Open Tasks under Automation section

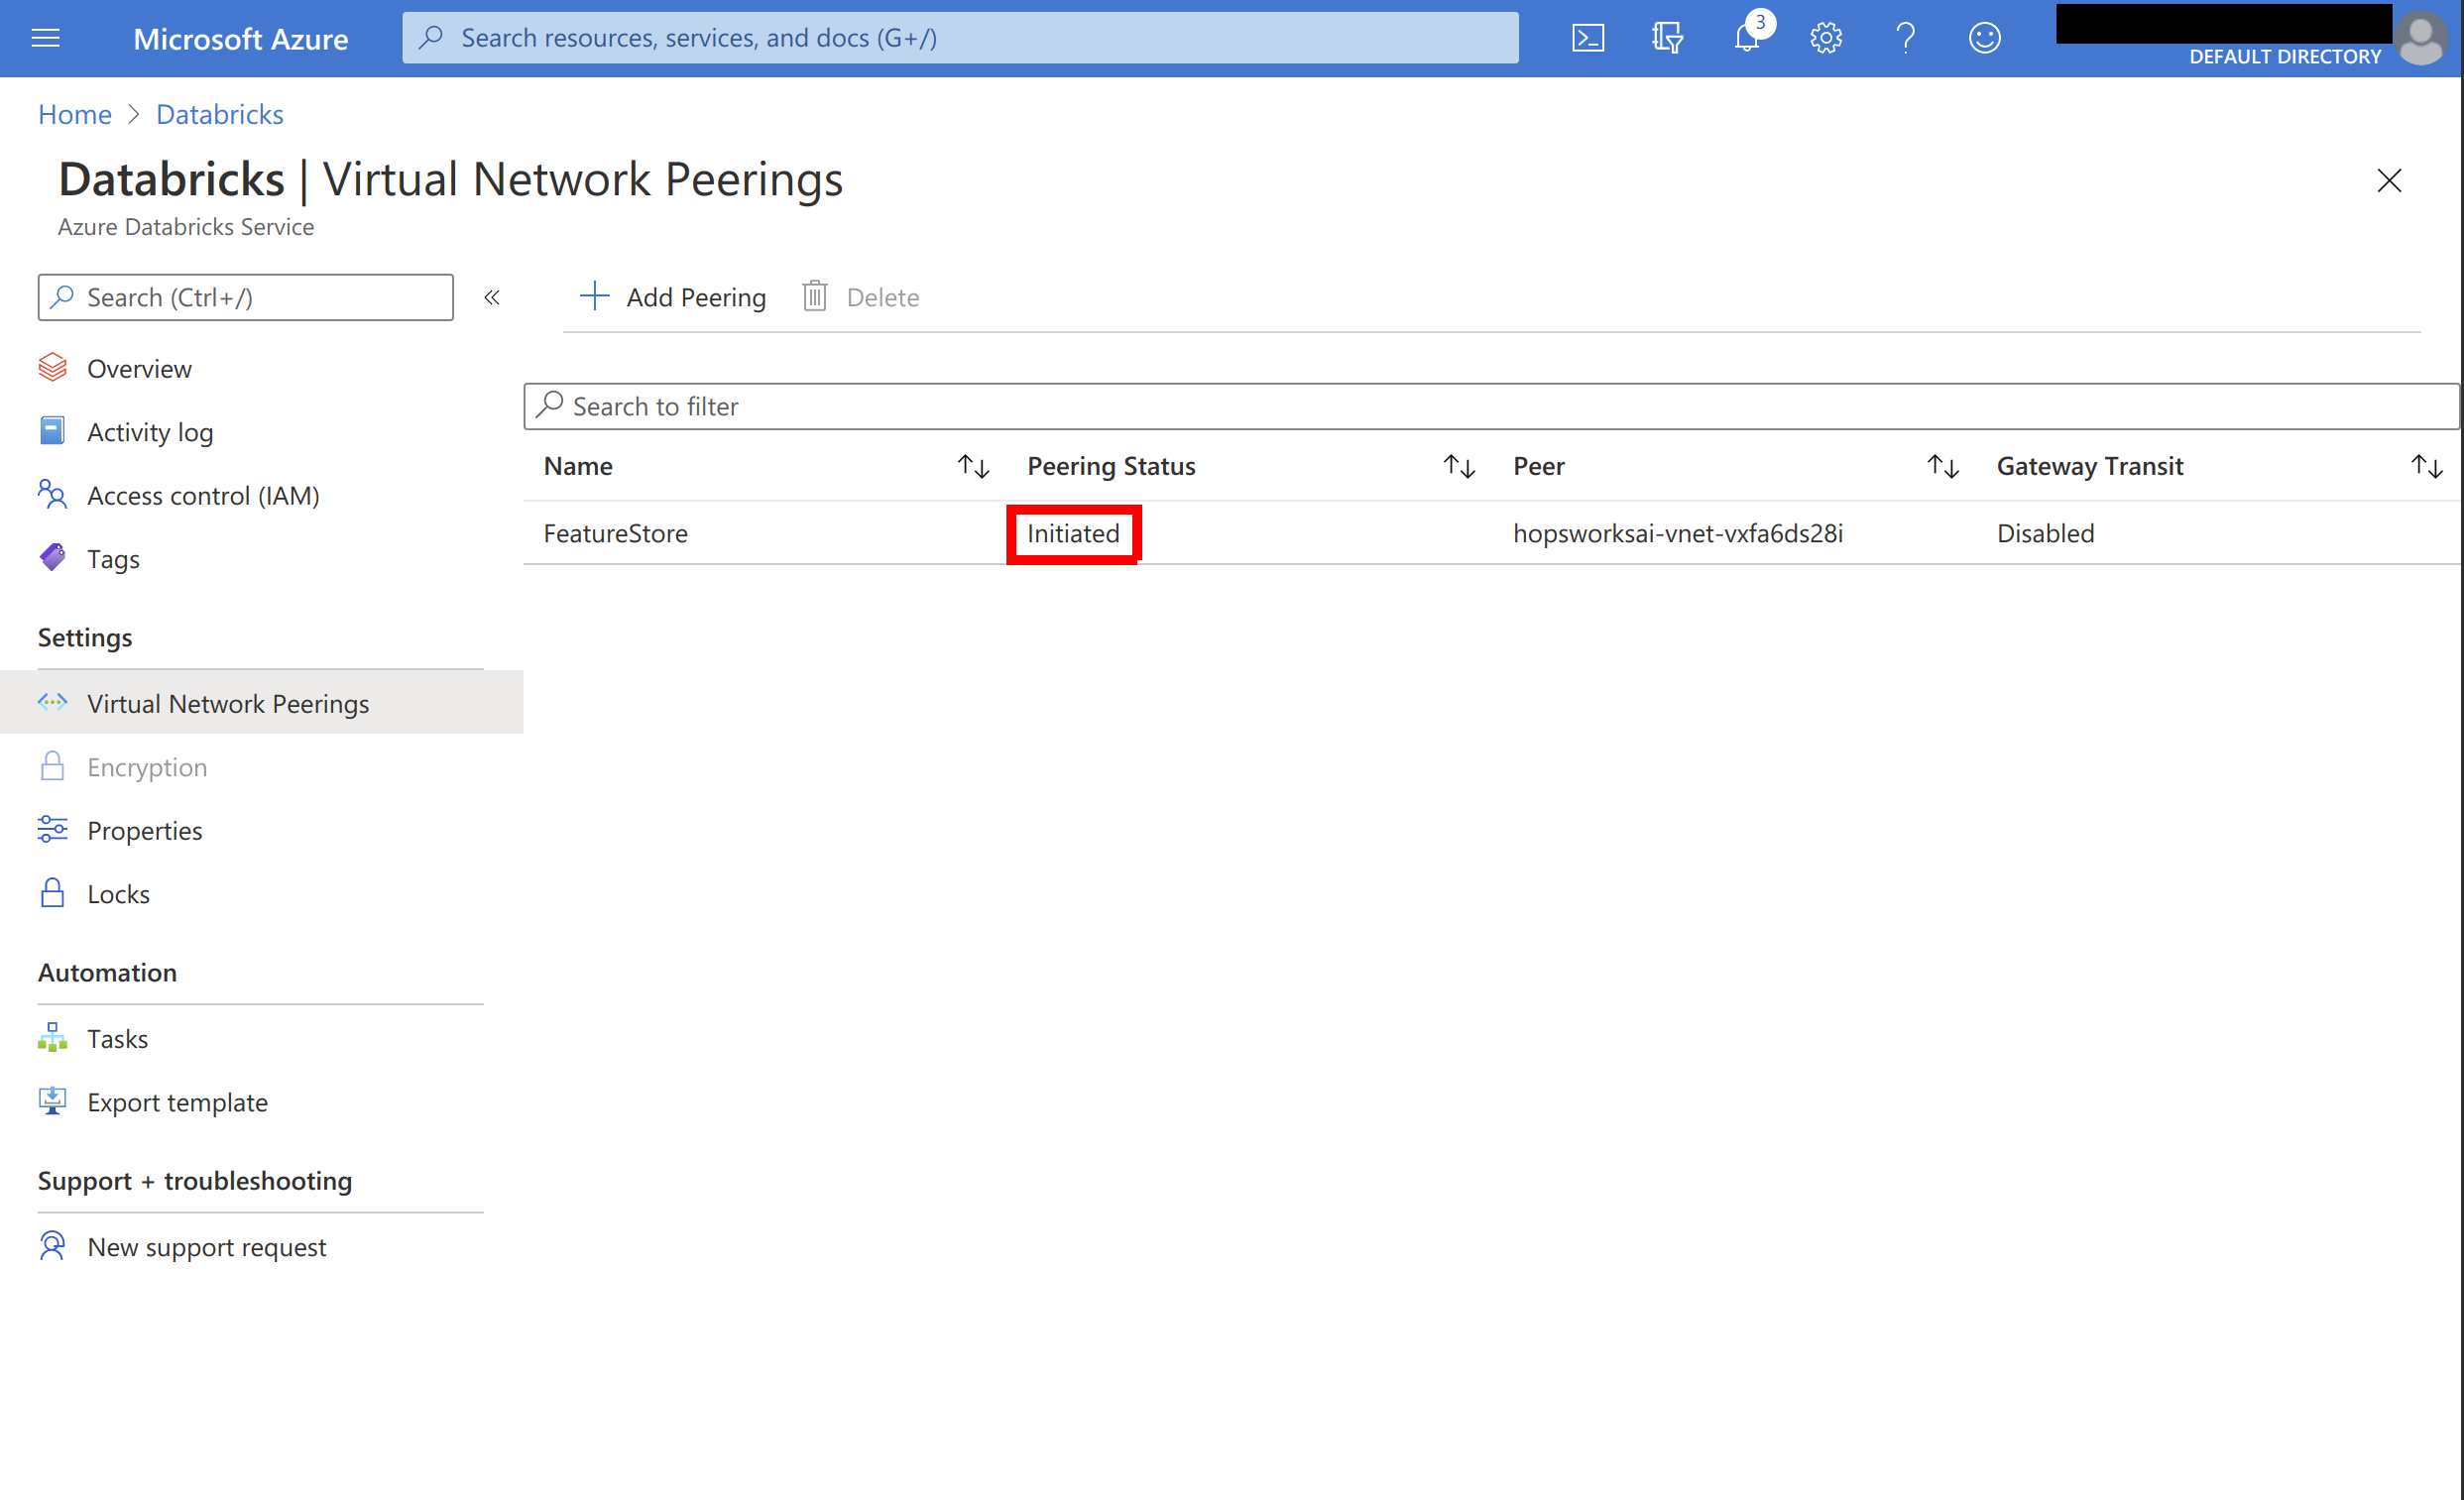point(116,1037)
